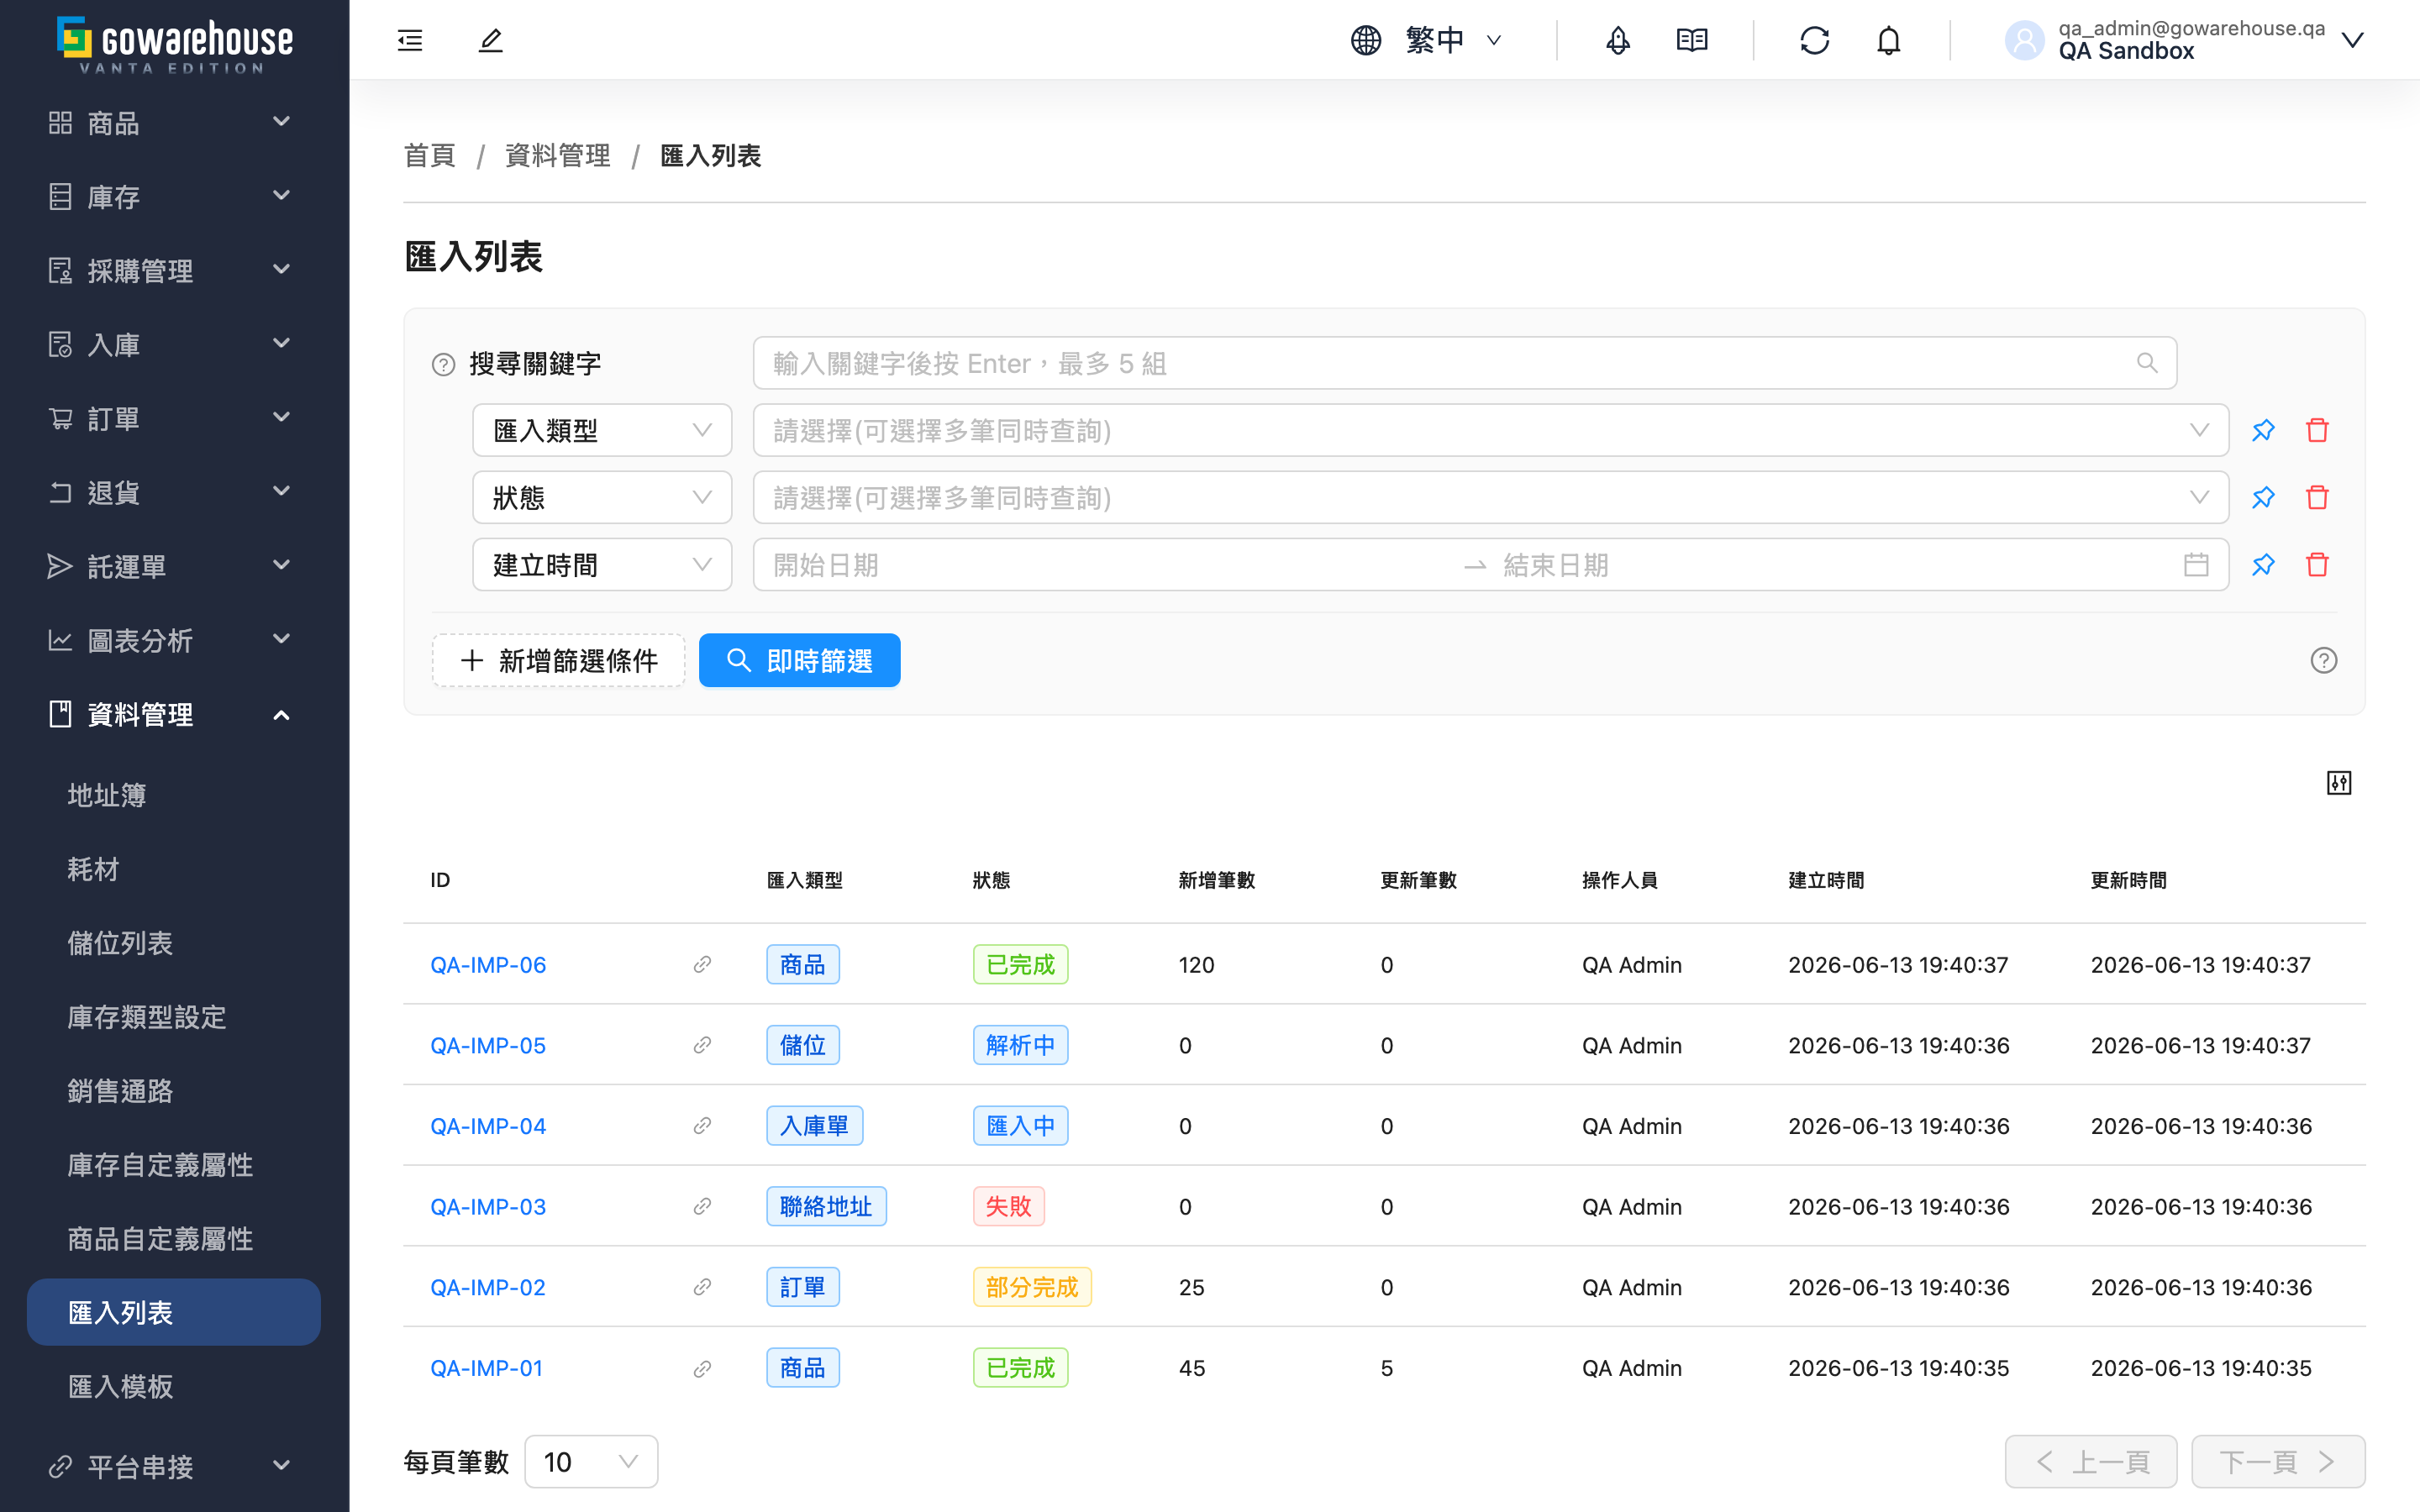The width and height of the screenshot is (2420, 1512).
Task: Expand the 訂單 sidebar menu
Action: click(174, 418)
